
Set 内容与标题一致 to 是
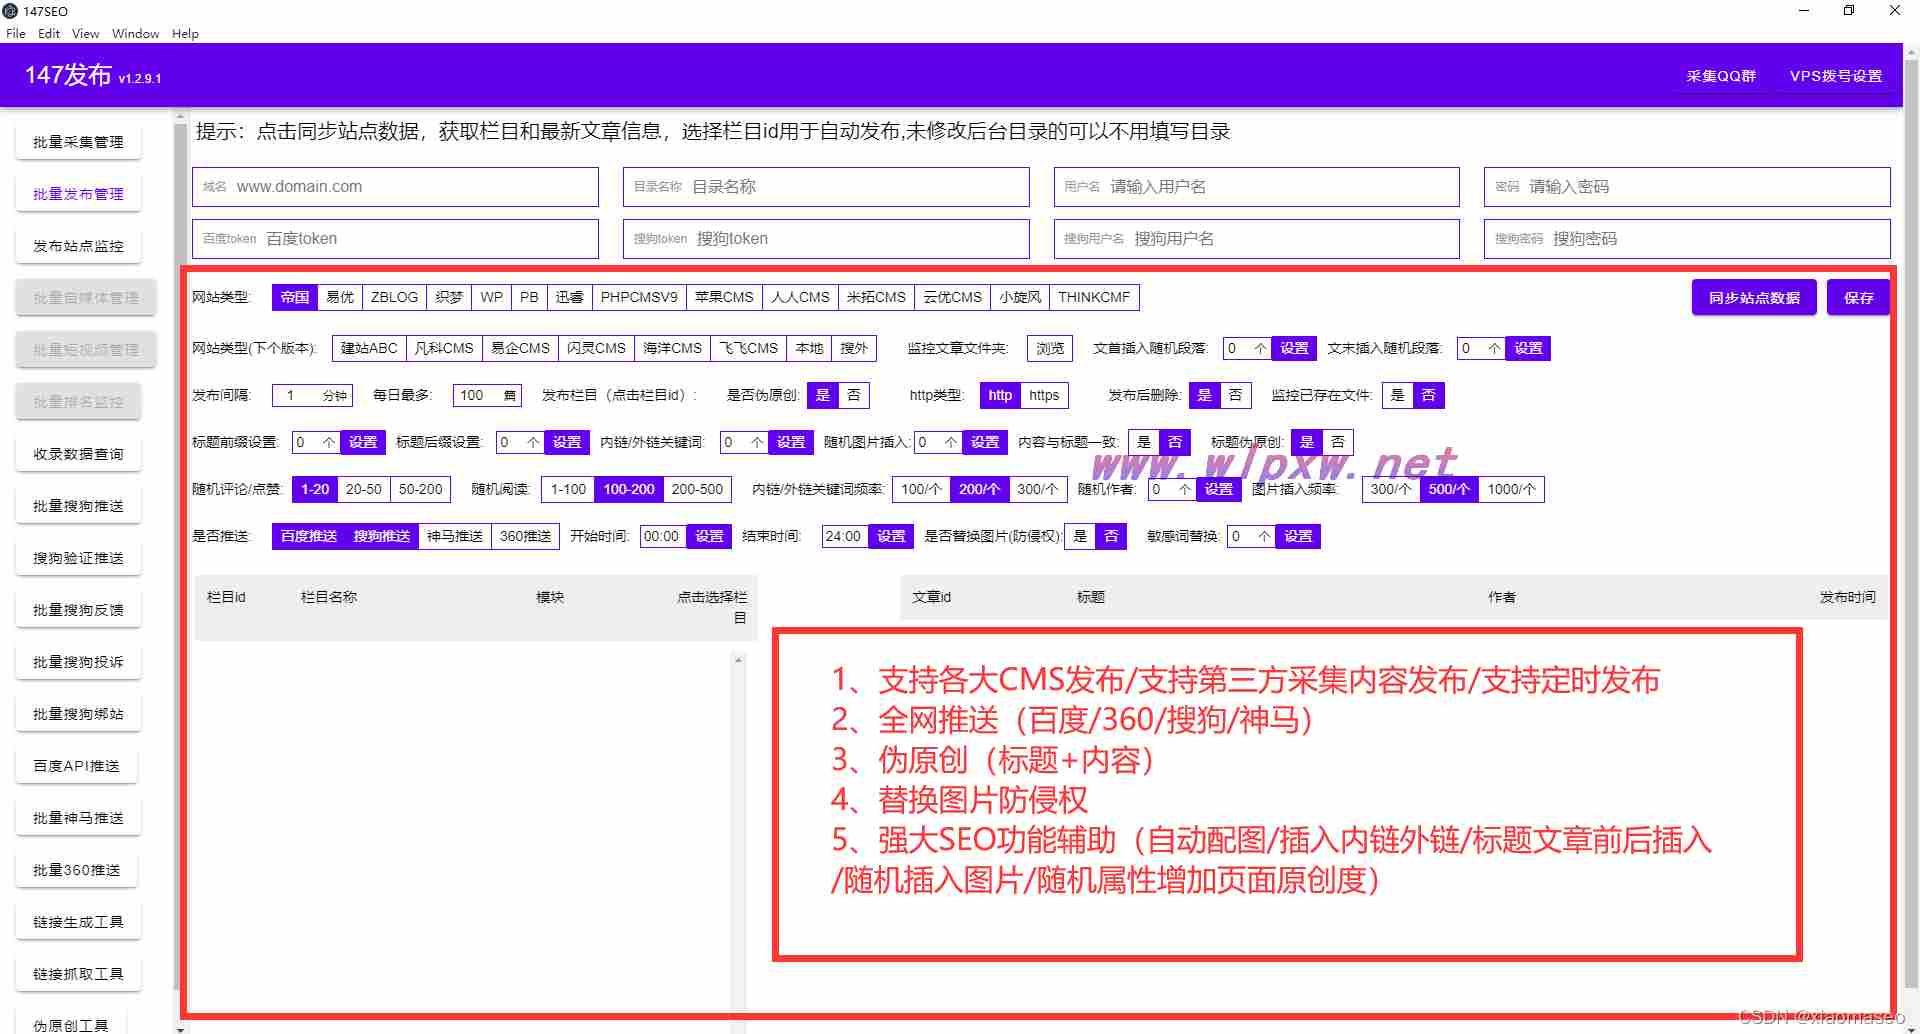pos(1144,442)
